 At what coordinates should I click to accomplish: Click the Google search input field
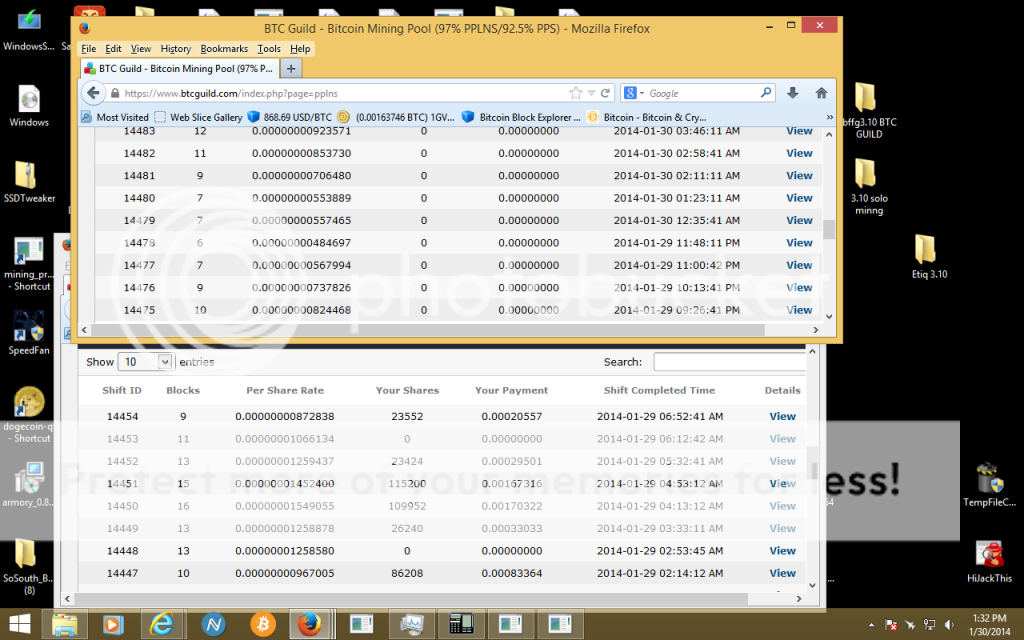(x=703, y=93)
